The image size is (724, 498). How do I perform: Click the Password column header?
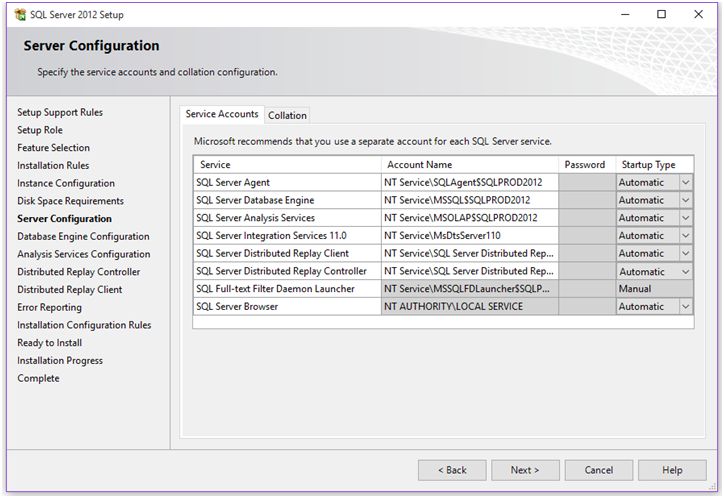coord(587,165)
